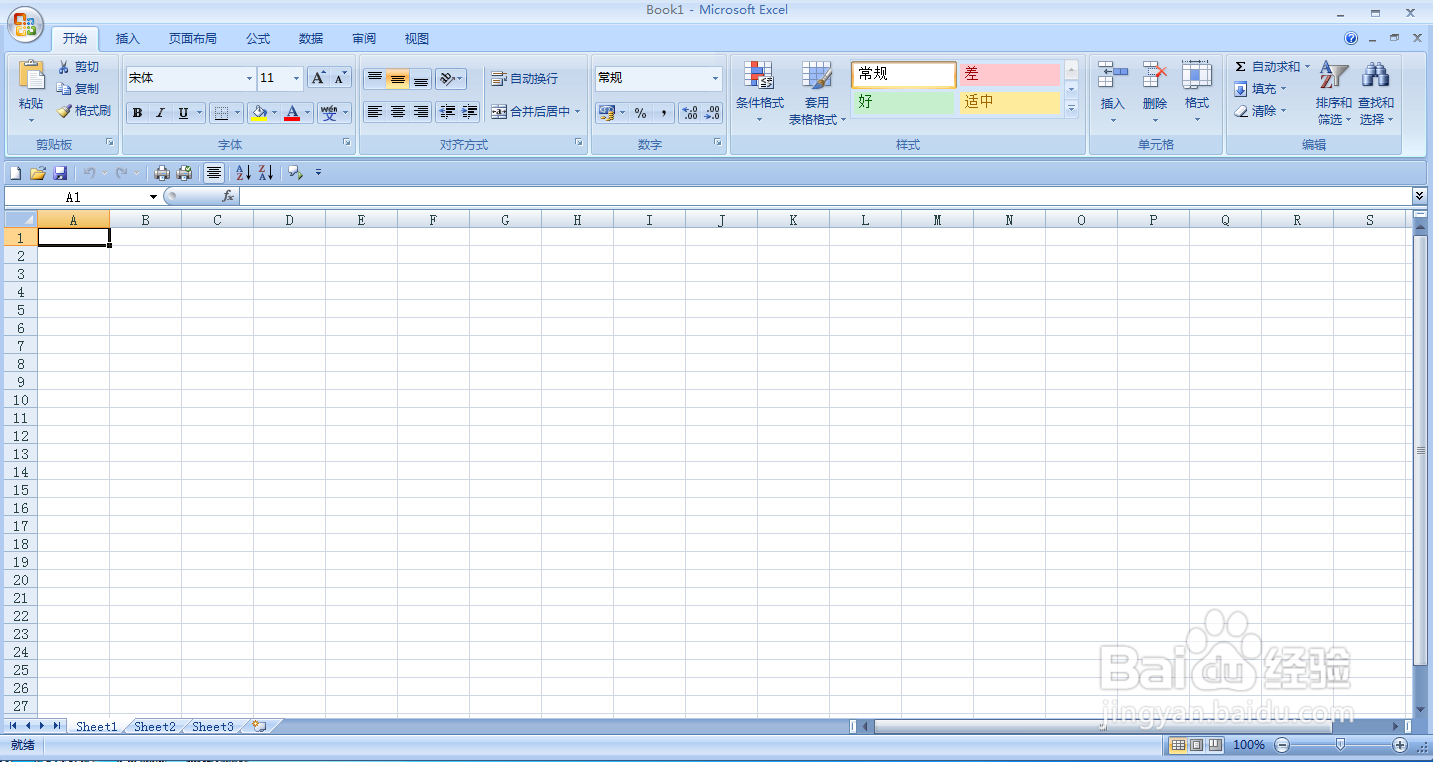Viewport: 1433px width, 762px height.
Task: Open the AutoSum (自动求和) dropdown arrow
Action: tap(1307, 67)
